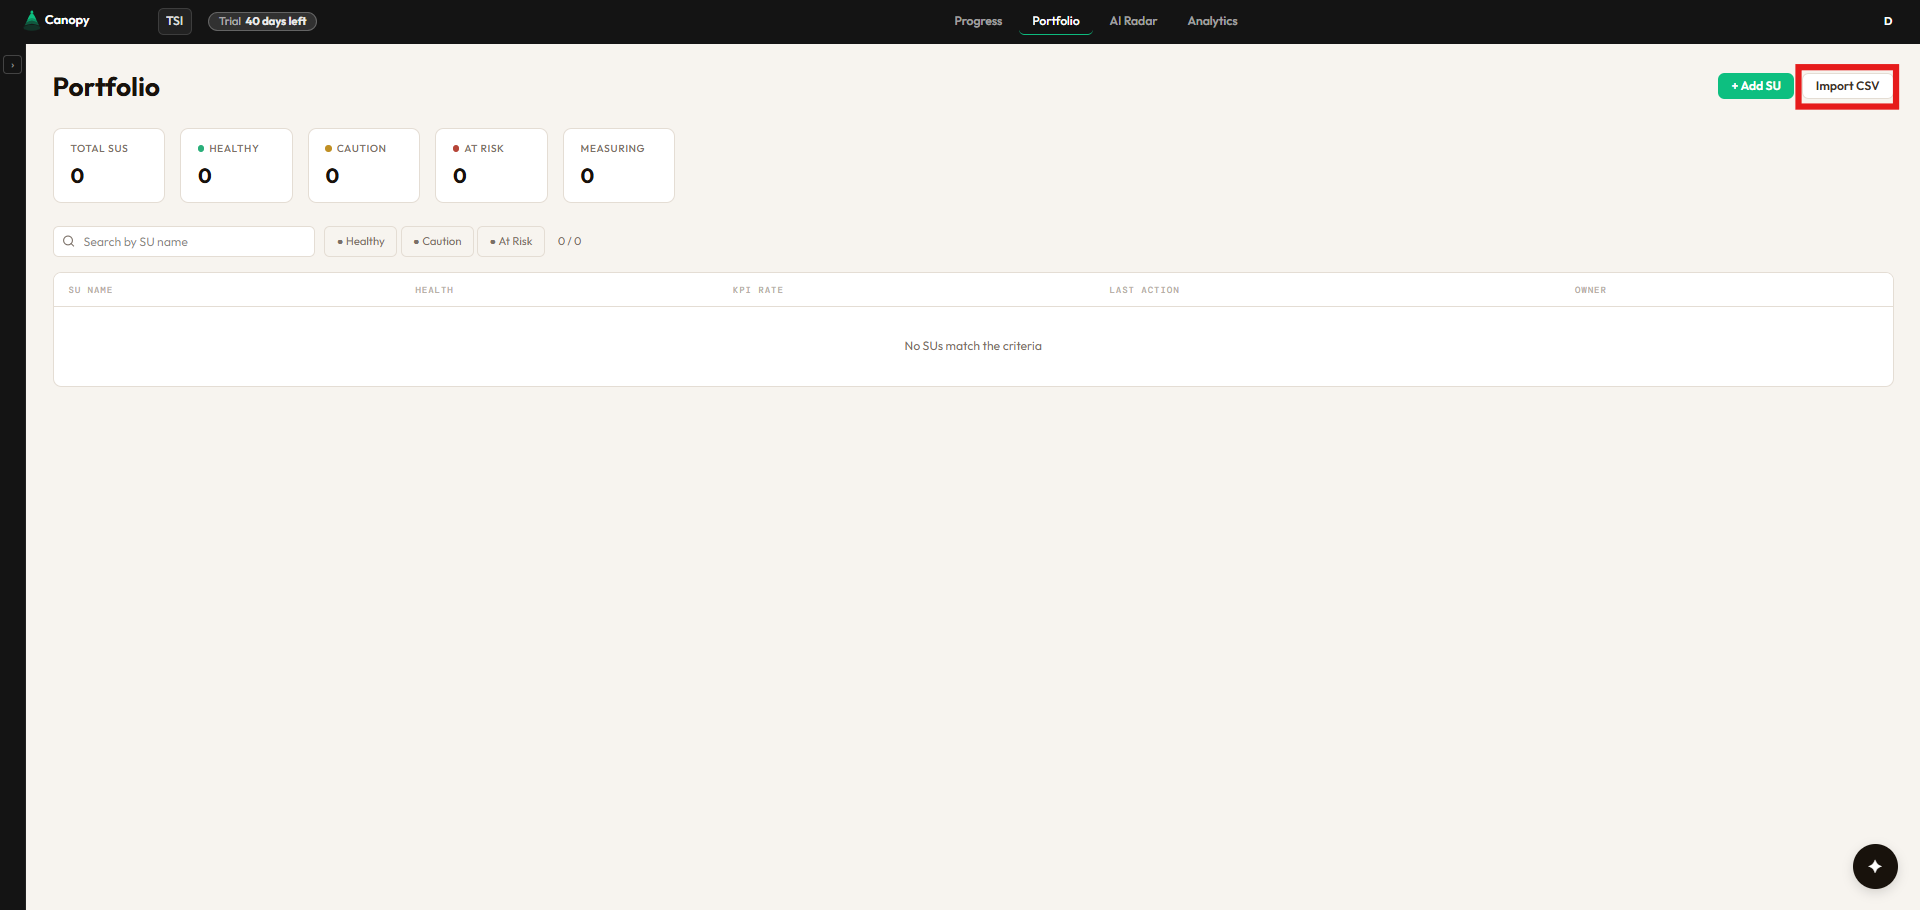Toggle the Healthy filter chip
This screenshot has height=910, width=1920.
click(x=360, y=241)
